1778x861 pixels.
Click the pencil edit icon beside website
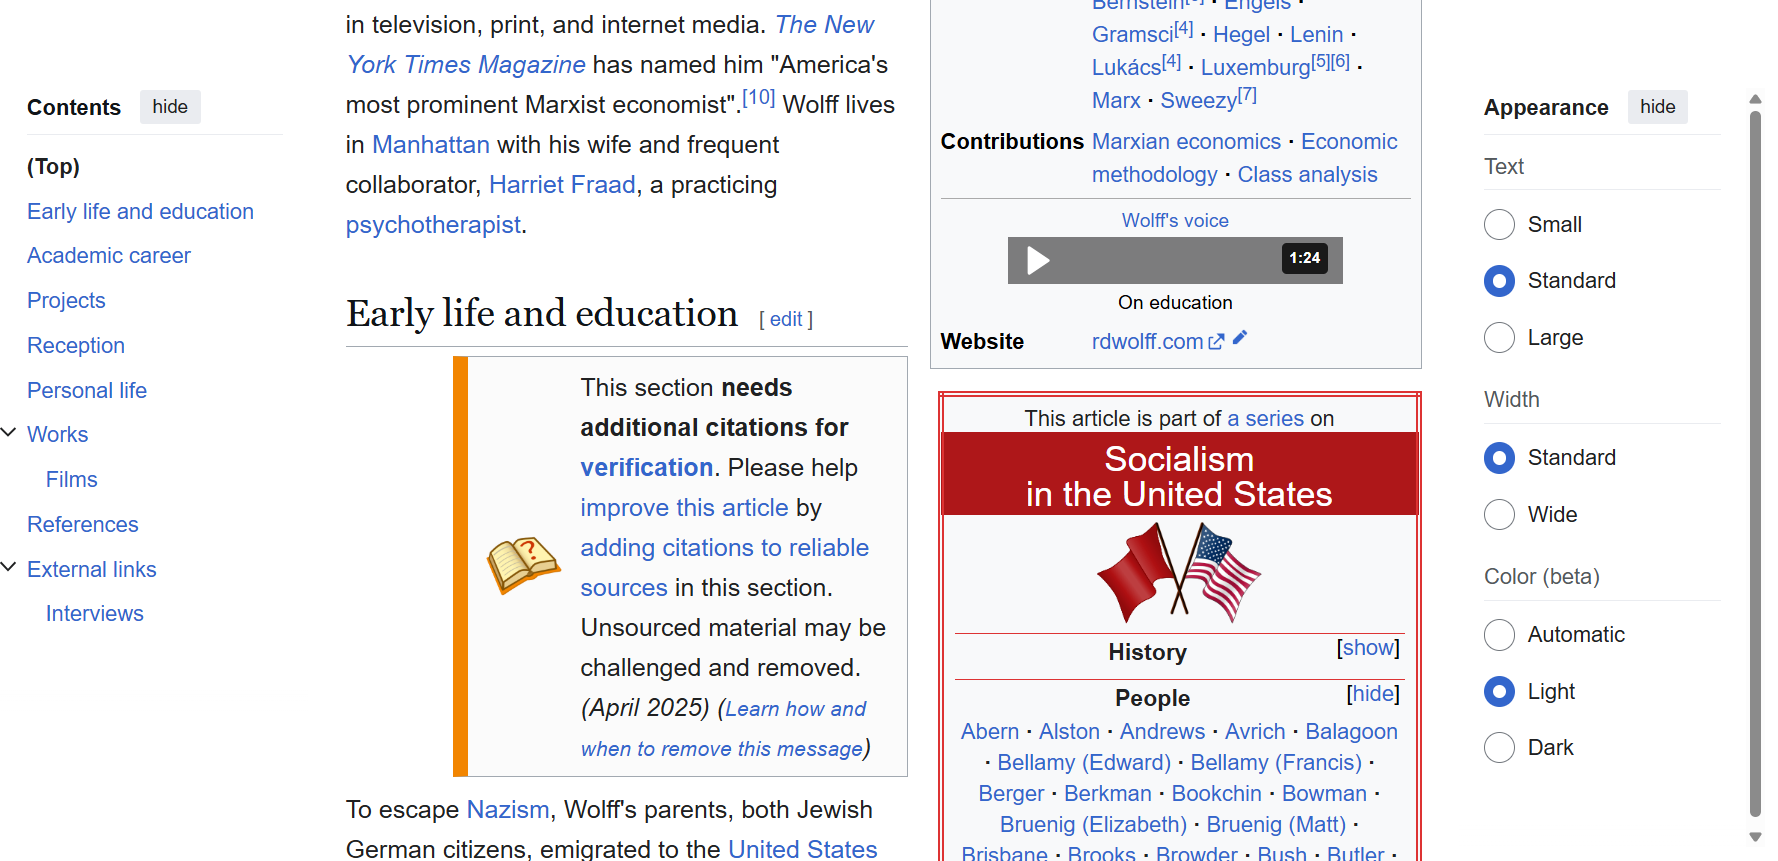pyautogui.click(x=1240, y=338)
